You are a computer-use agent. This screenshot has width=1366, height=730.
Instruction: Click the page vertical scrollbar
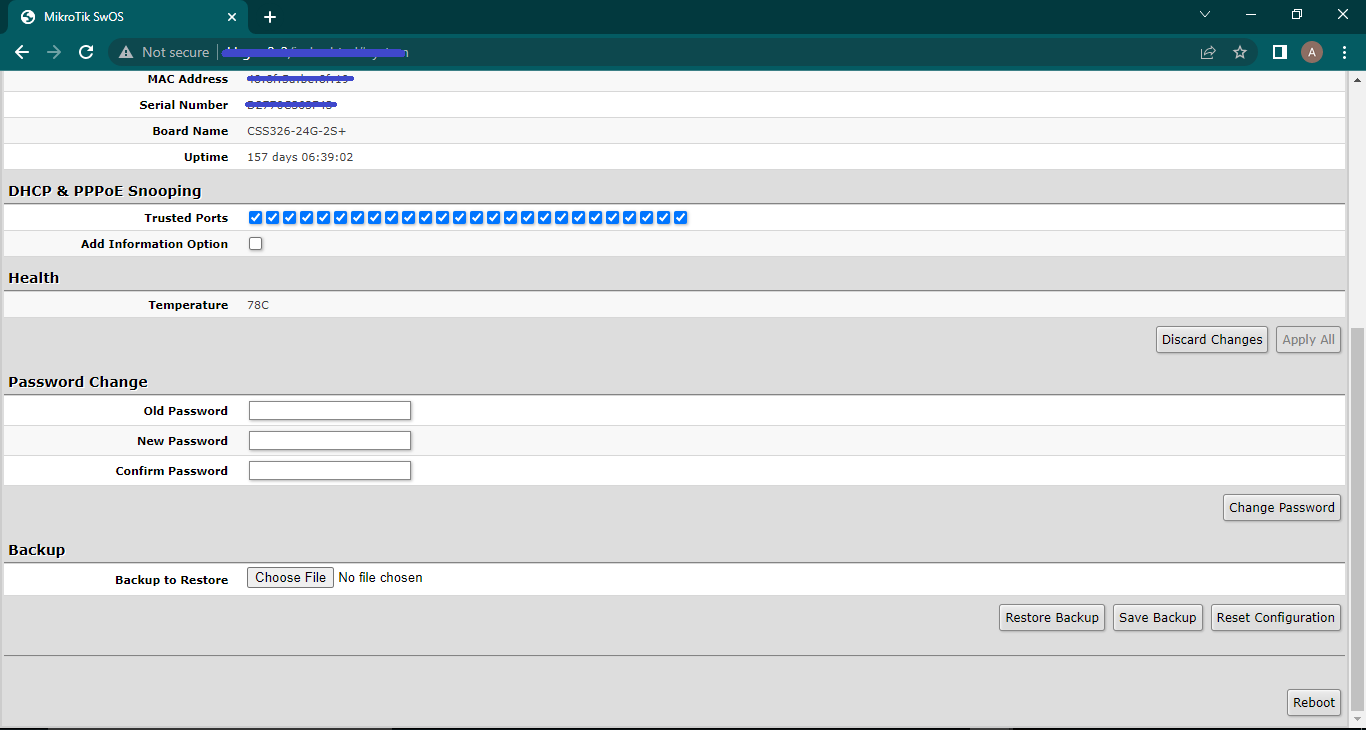point(1357,500)
